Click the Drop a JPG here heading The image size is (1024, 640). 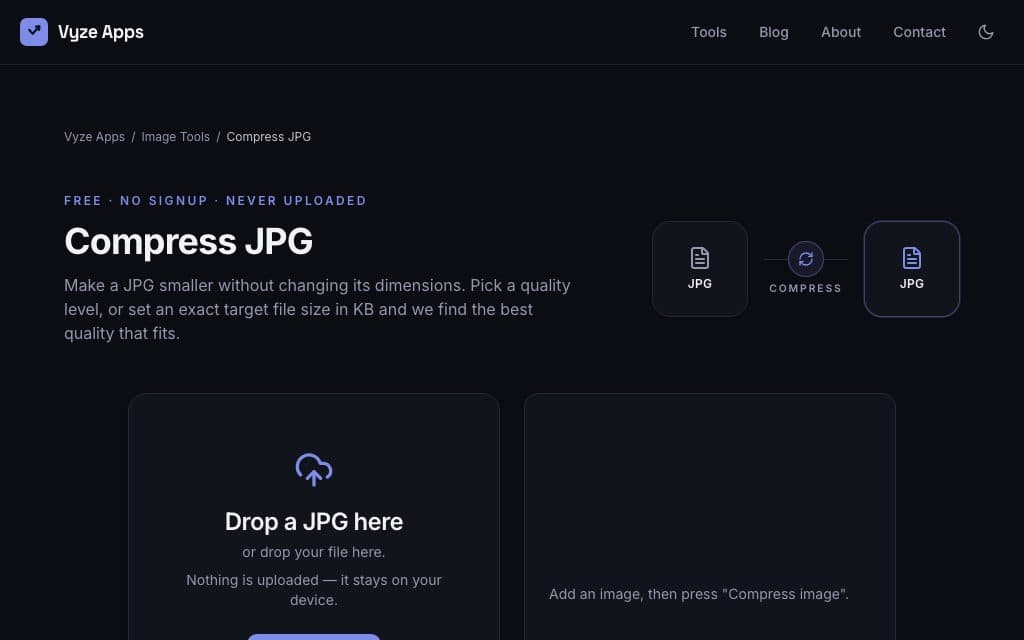click(x=313, y=522)
